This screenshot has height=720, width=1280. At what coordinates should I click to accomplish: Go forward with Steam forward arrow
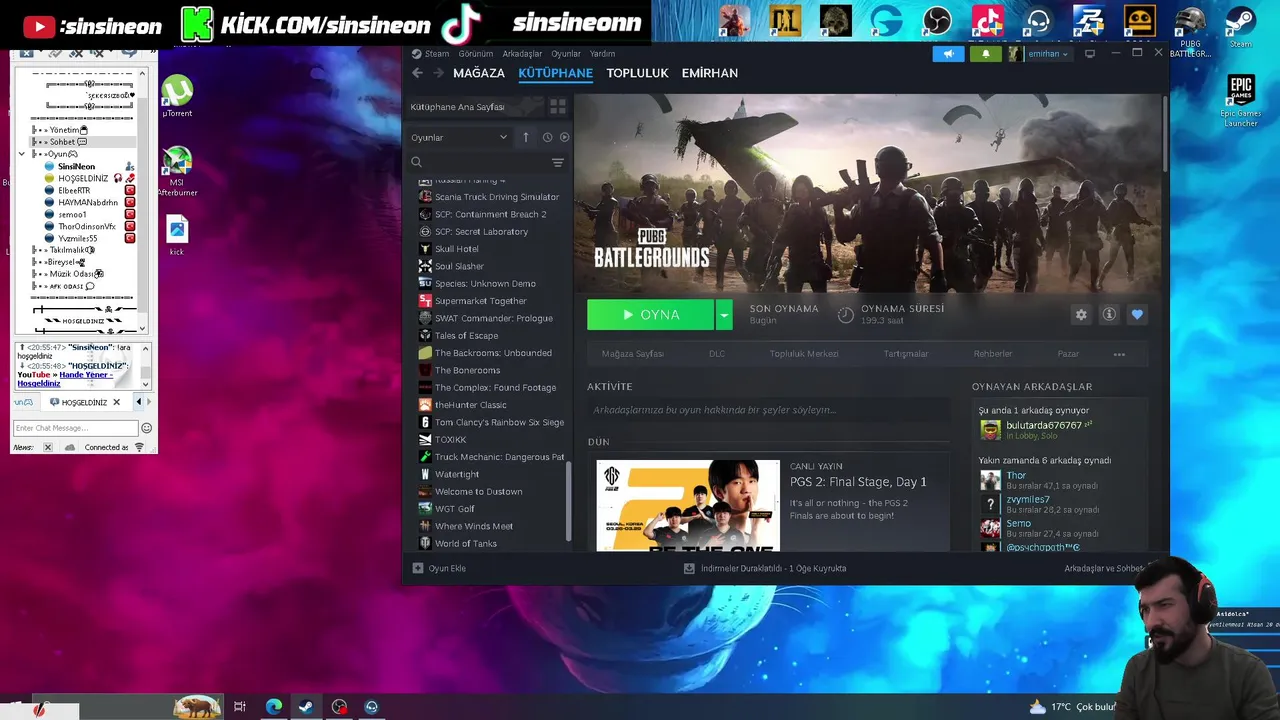438,73
